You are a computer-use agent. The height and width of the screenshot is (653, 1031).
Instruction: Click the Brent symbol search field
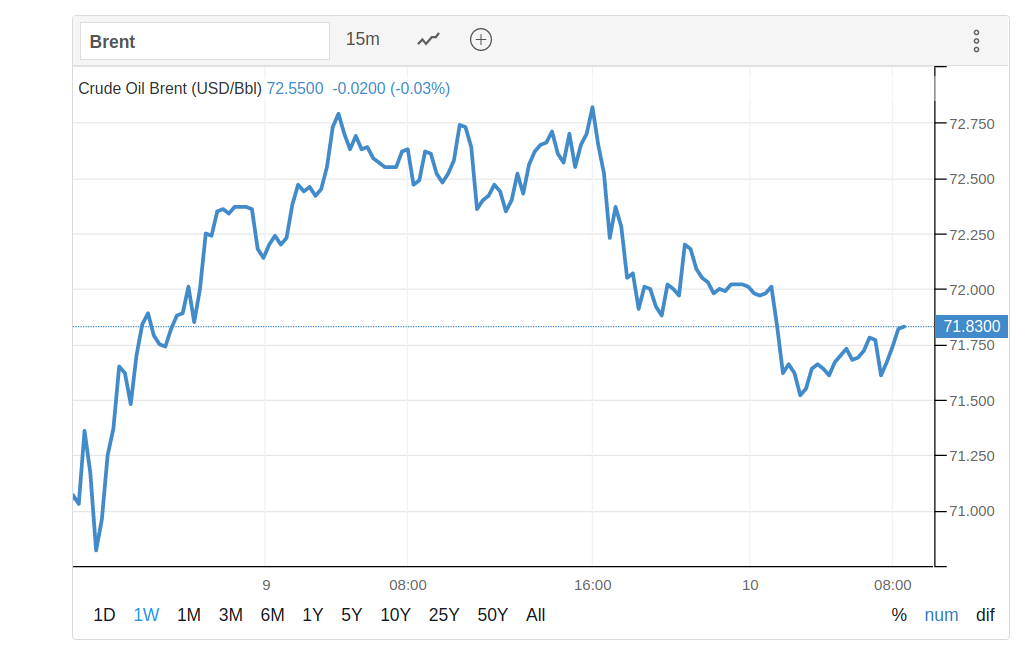tap(204, 41)
